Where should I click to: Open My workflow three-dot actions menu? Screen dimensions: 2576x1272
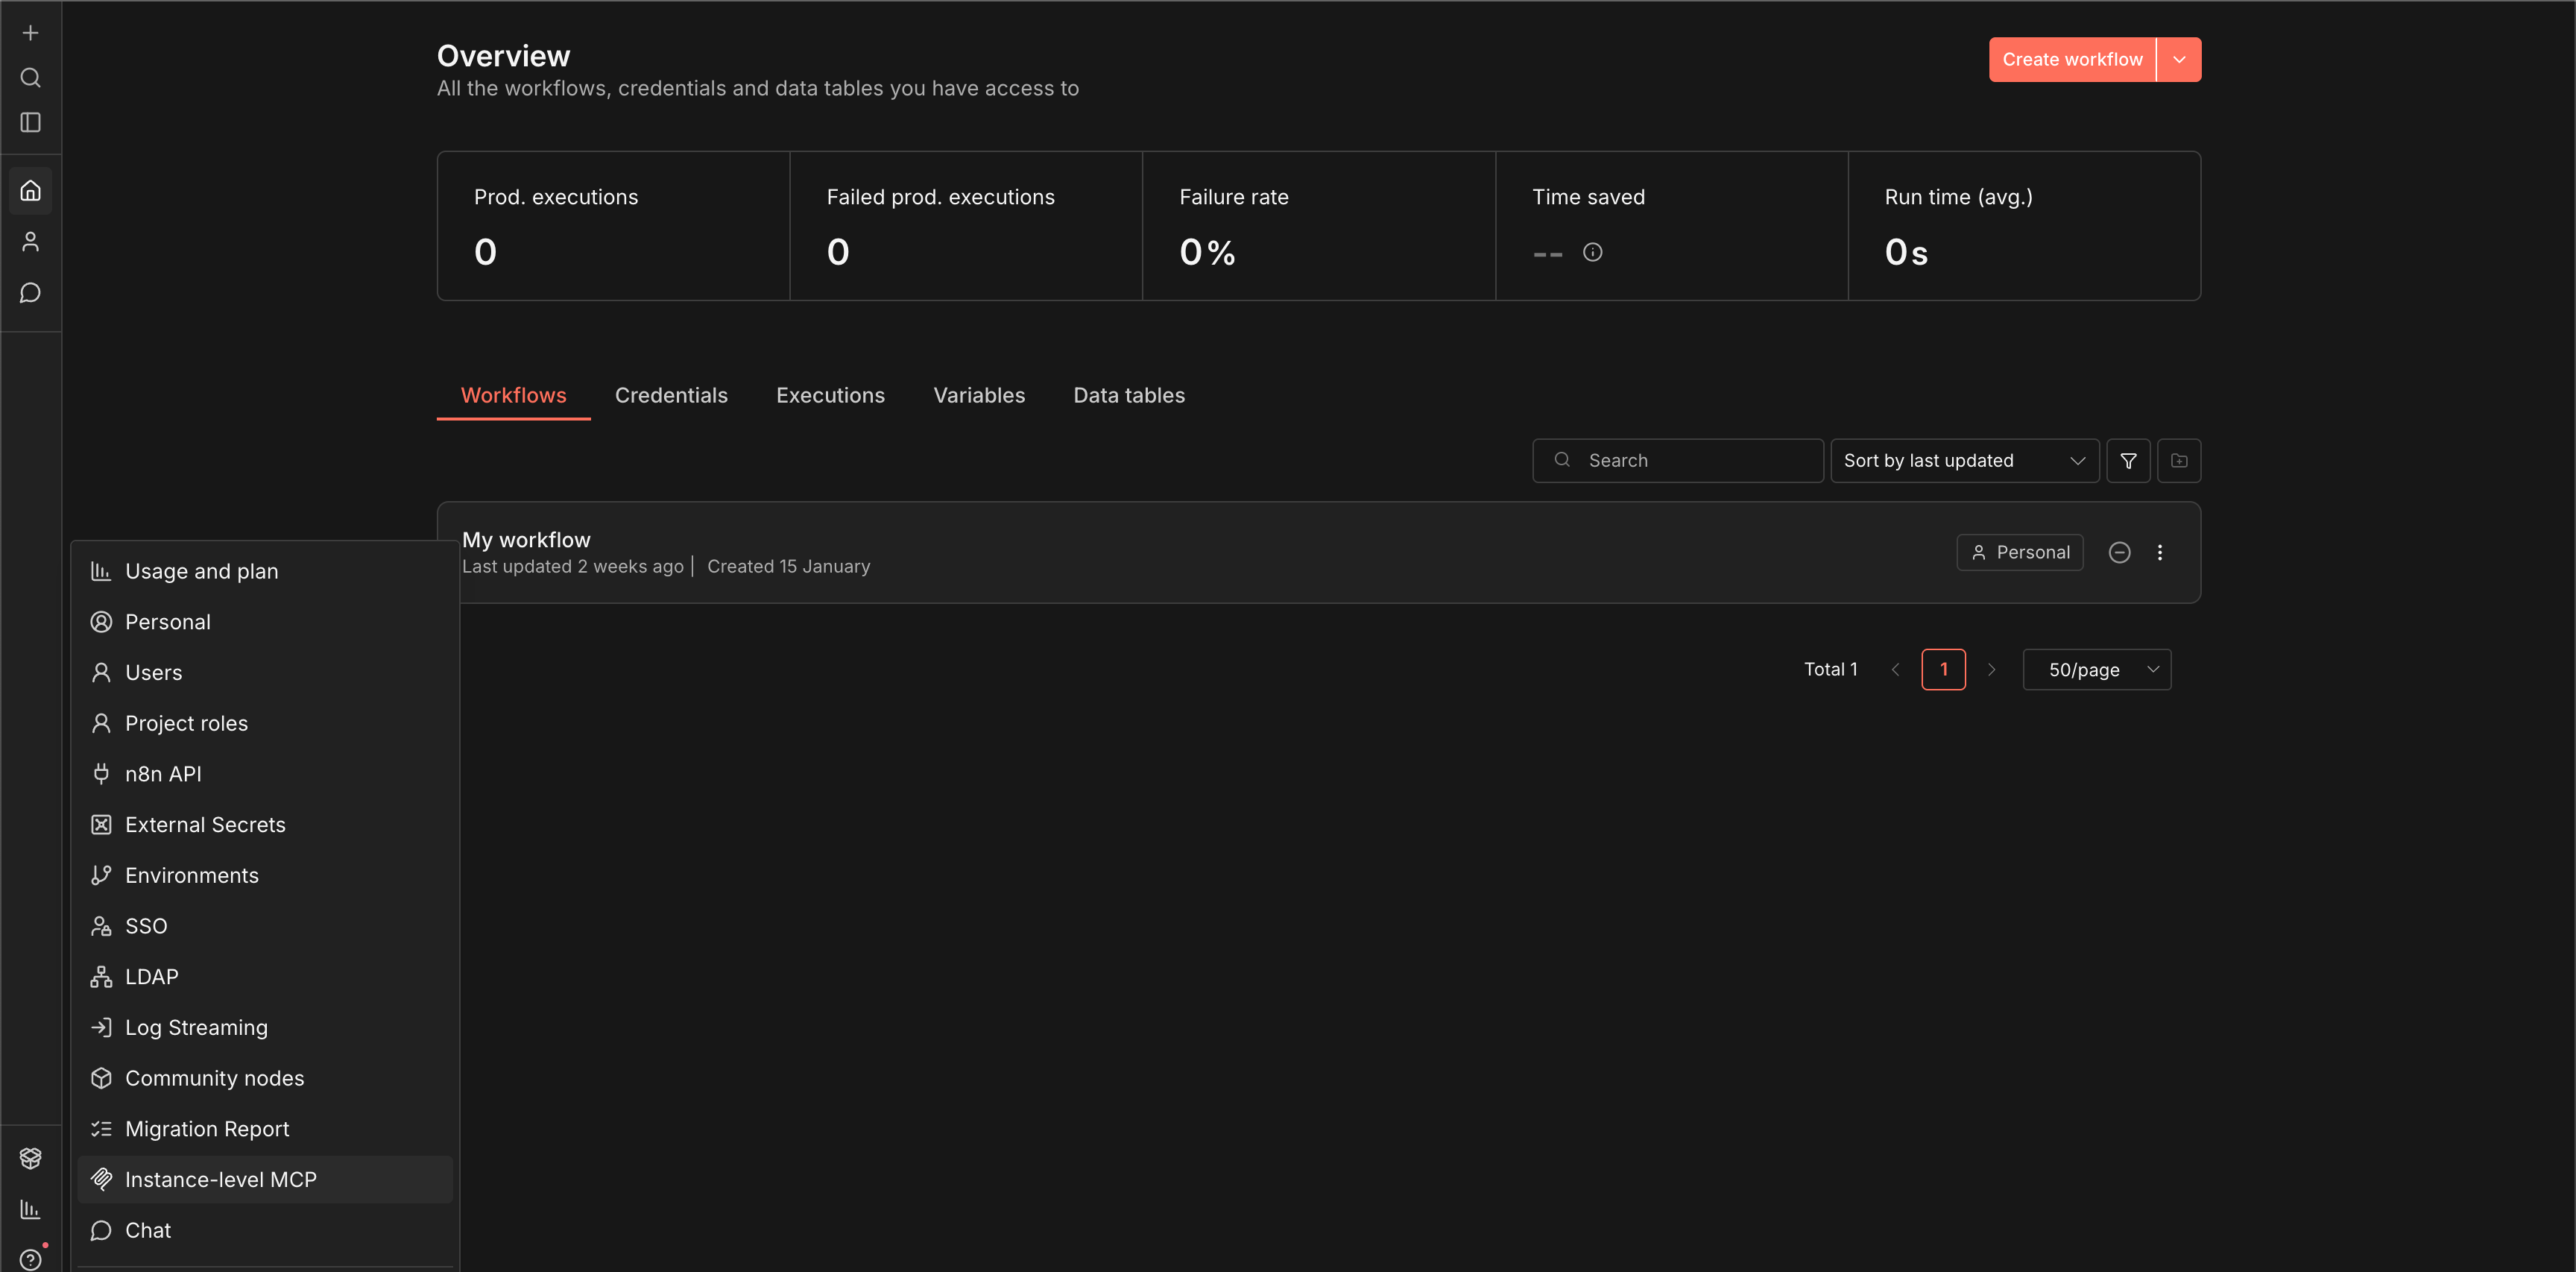(2160, 552)
